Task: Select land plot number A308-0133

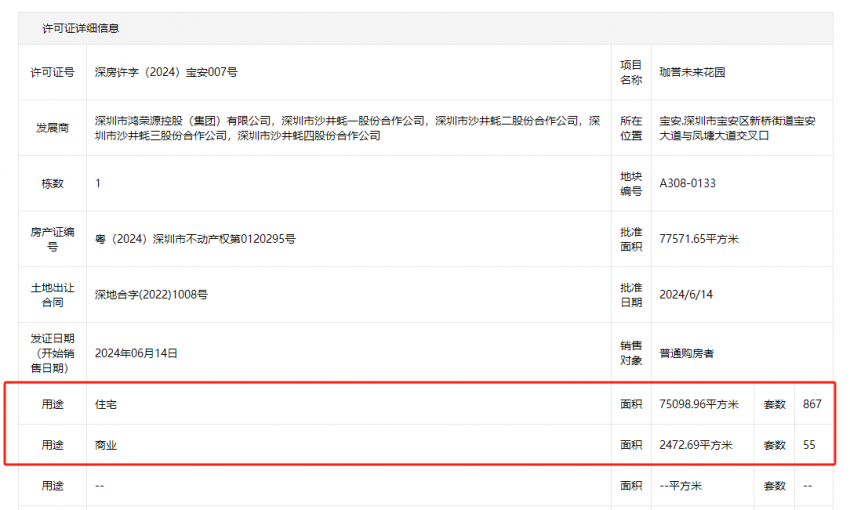Action: tap(687, 183)
